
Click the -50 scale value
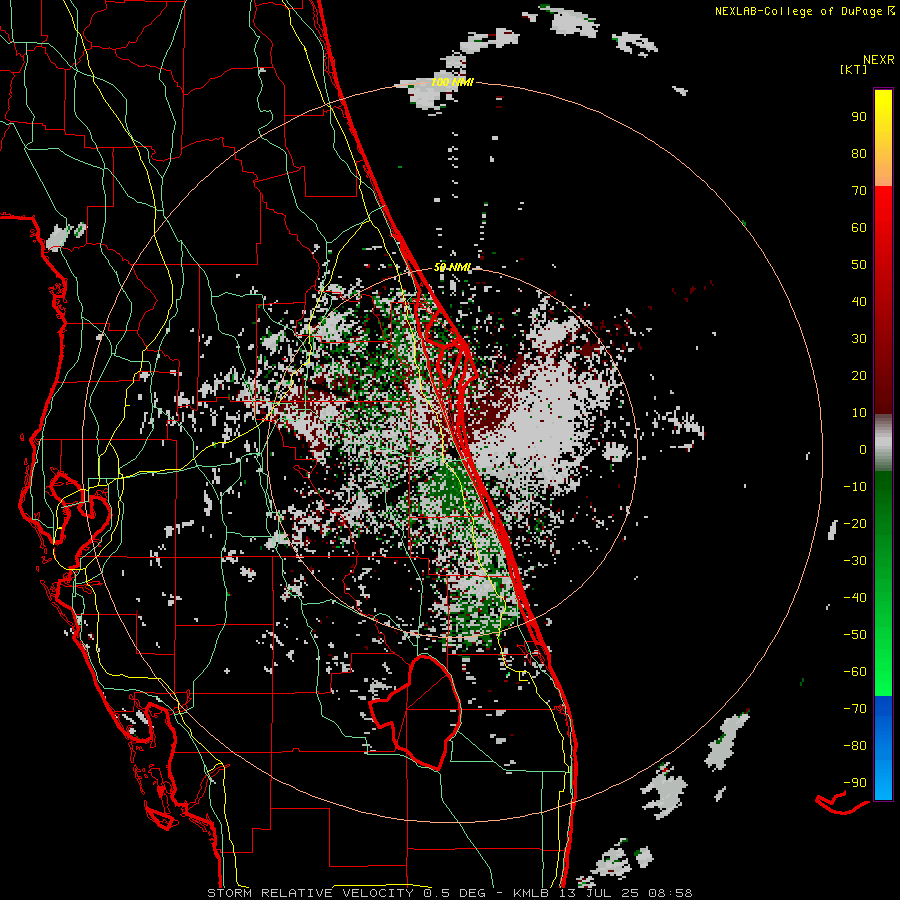[x=855, y=635]
